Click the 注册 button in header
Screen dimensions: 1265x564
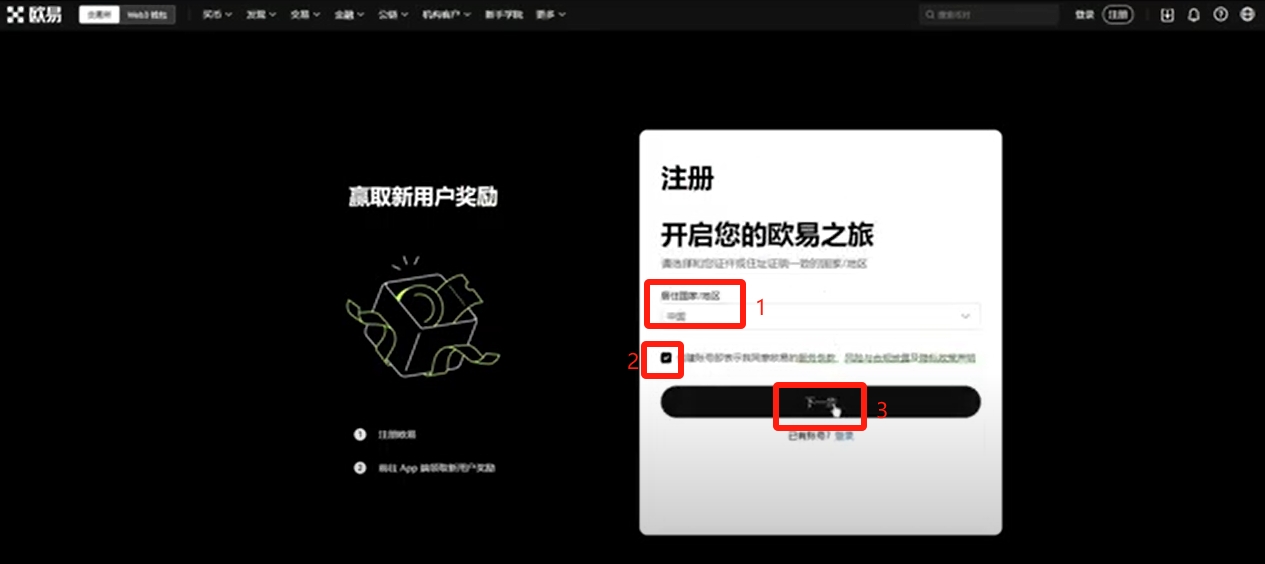click(x=1118, y=15)
